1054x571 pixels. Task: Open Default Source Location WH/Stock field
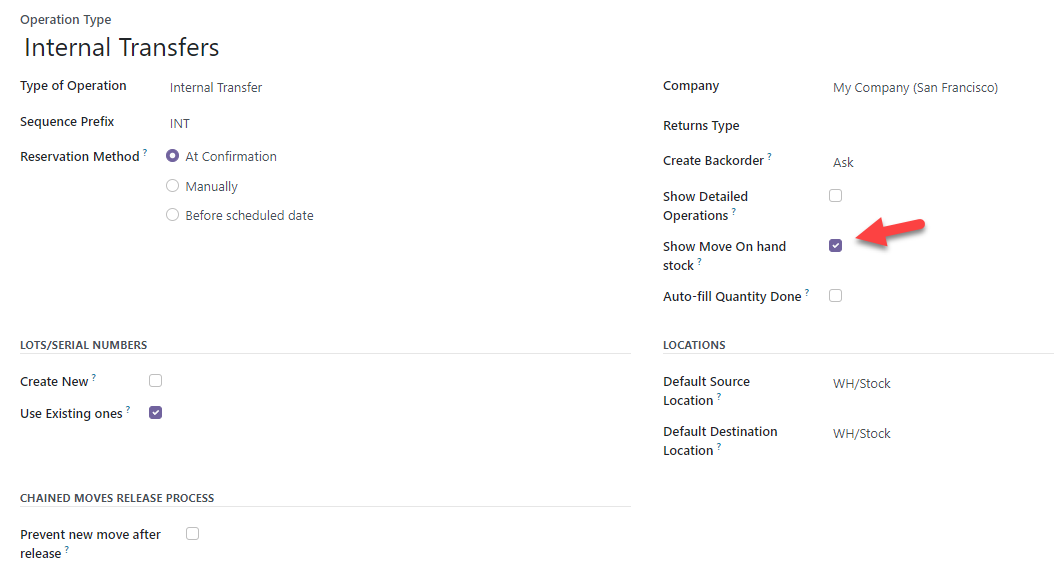click(942, 383)
